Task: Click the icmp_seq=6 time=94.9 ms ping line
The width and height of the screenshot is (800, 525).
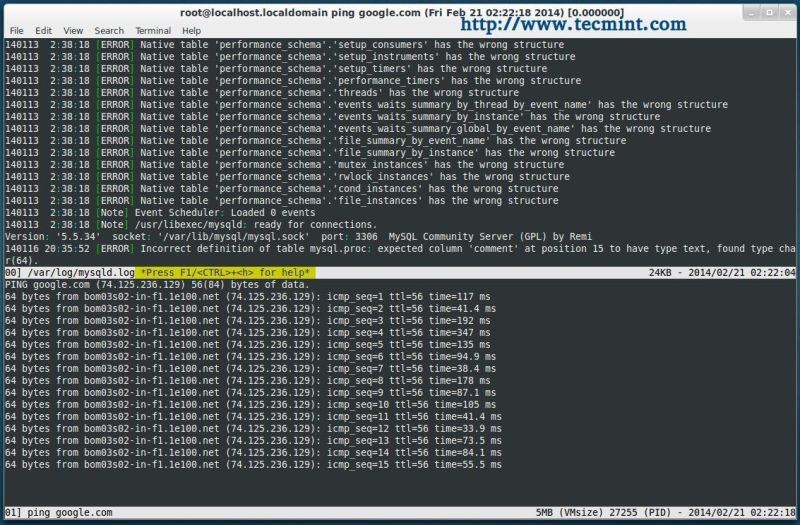Action: (251, 357)
